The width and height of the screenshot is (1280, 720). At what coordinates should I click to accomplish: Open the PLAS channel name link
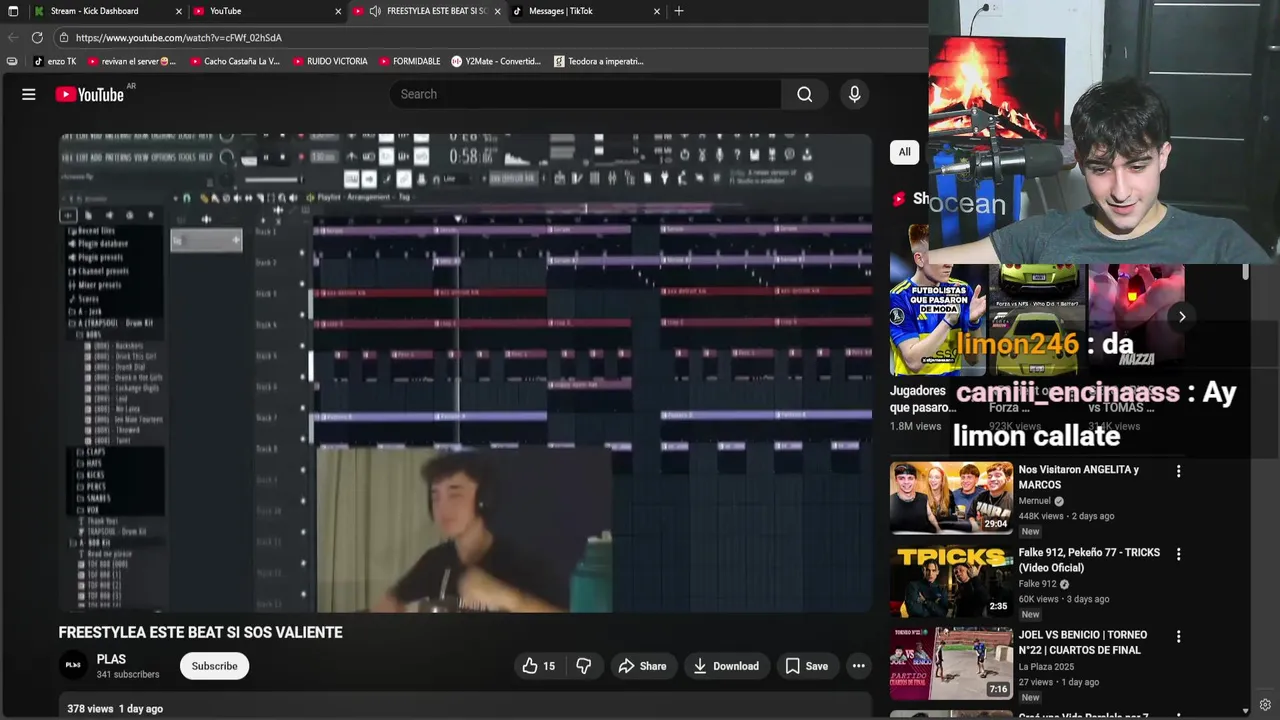tap(111, 659)
